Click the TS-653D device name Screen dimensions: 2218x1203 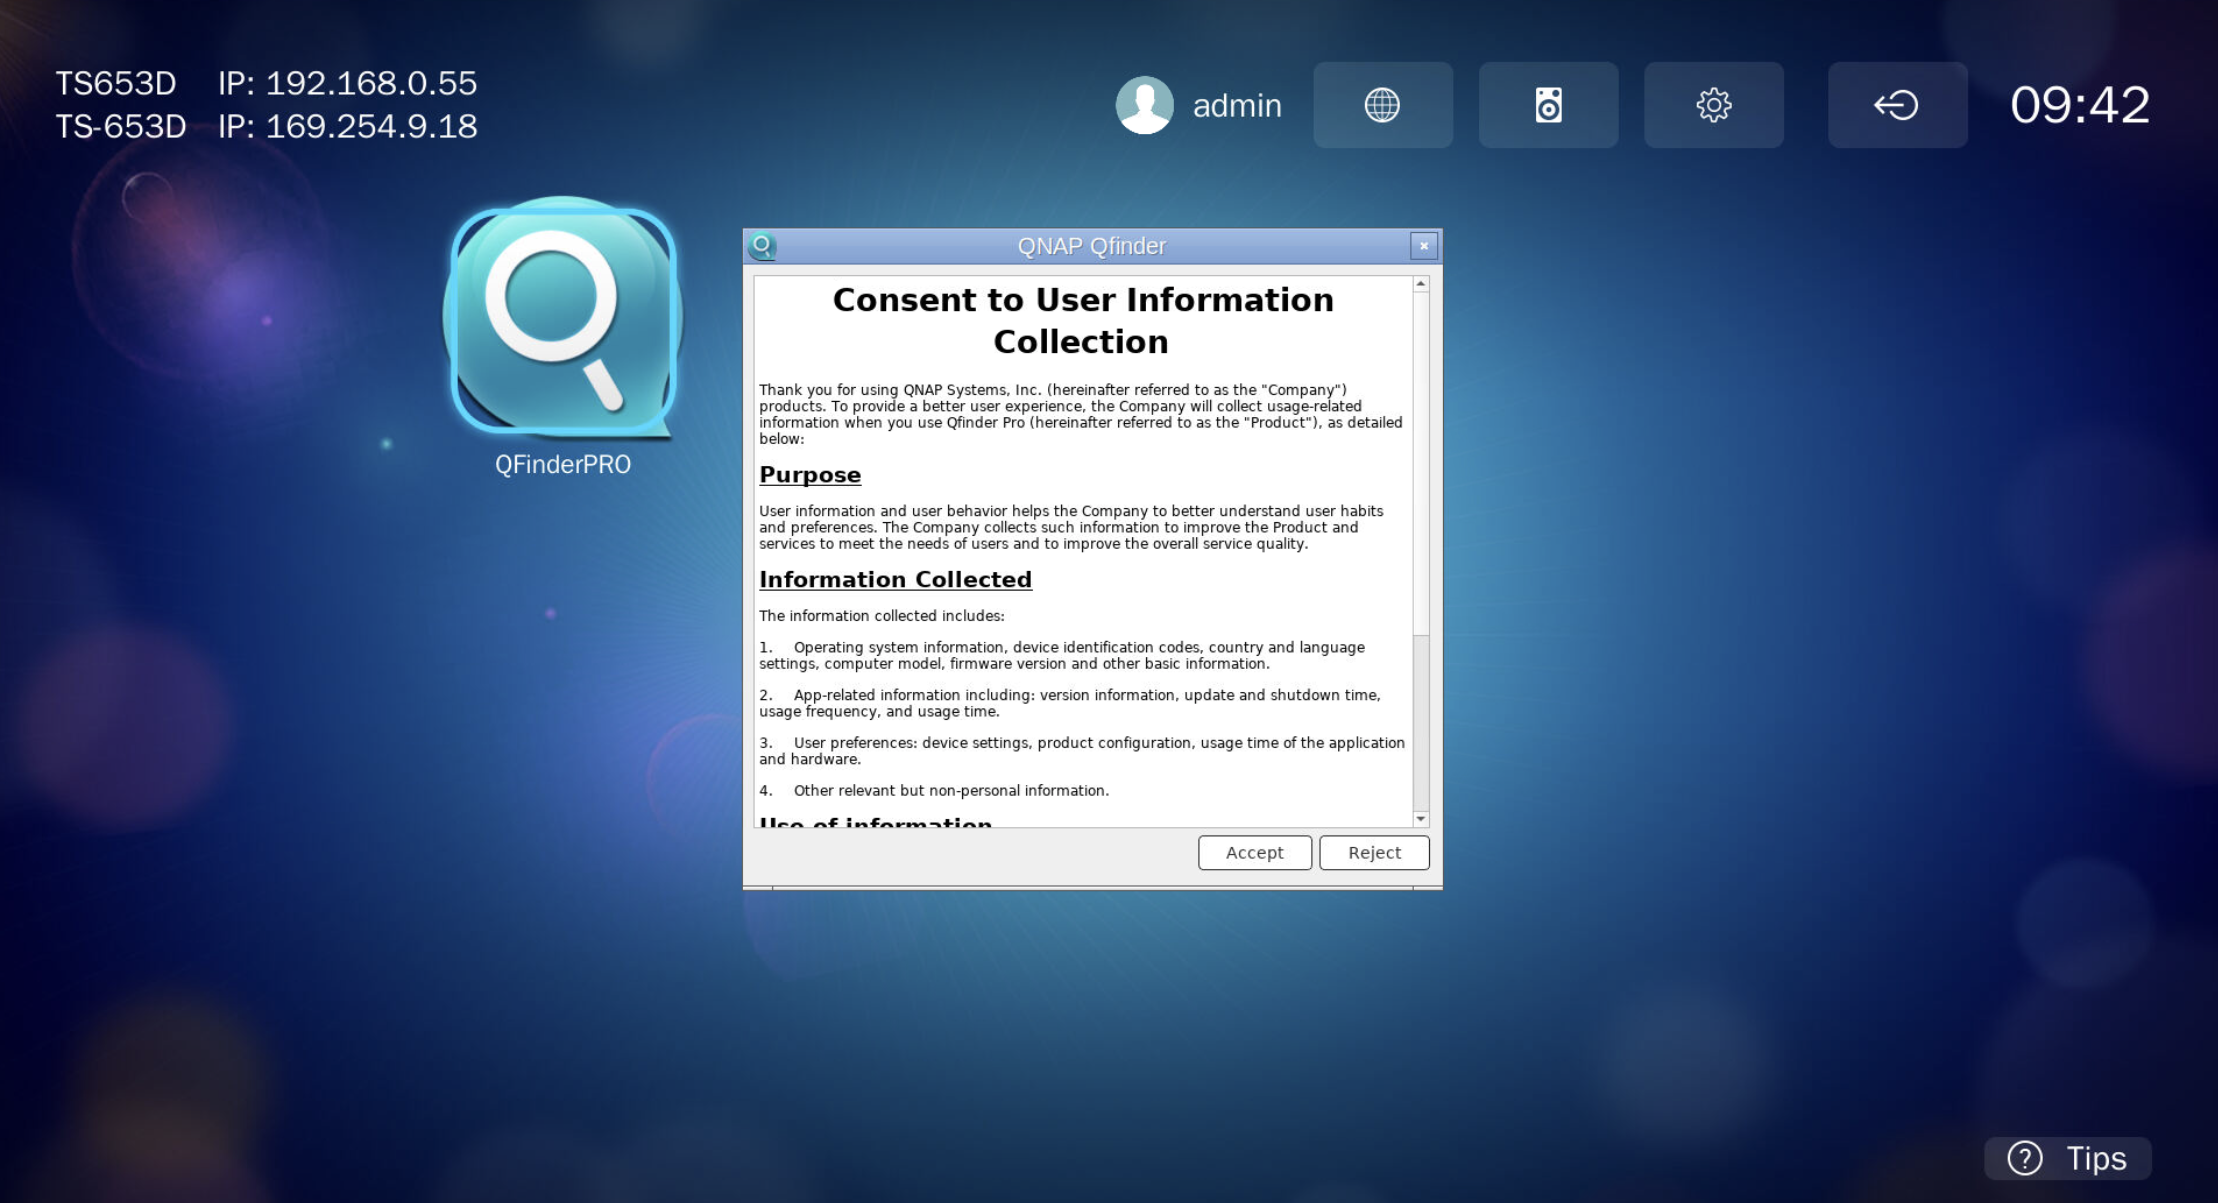[121, 126]
